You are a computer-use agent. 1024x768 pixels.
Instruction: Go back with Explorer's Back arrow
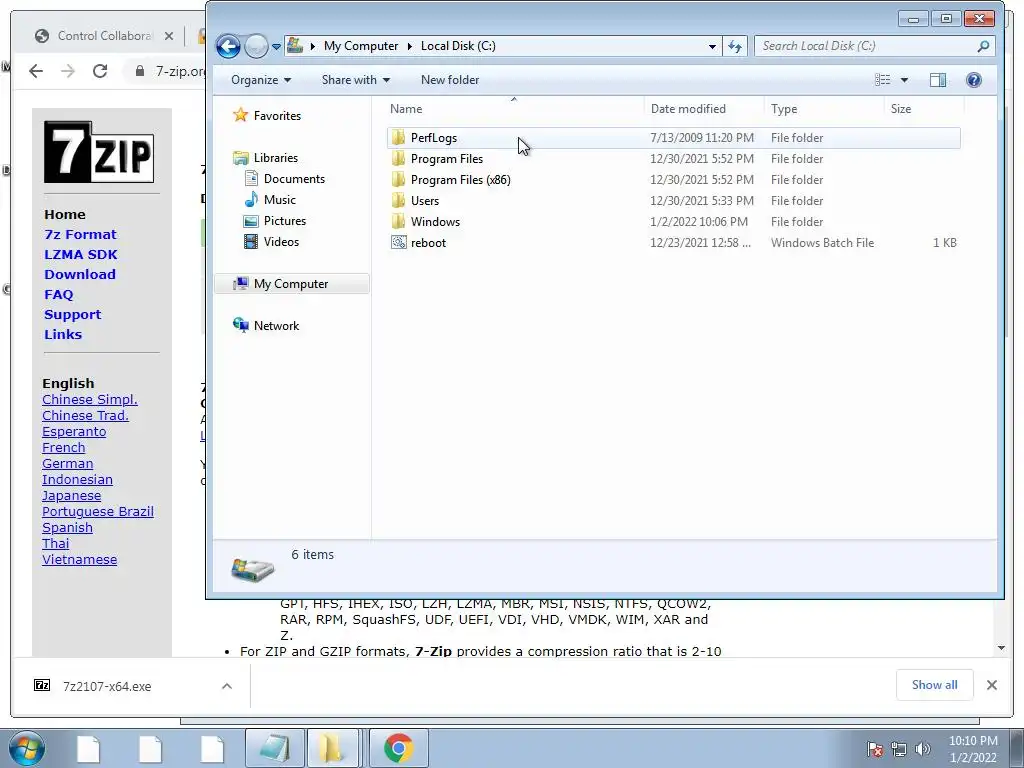coord(228,46)
